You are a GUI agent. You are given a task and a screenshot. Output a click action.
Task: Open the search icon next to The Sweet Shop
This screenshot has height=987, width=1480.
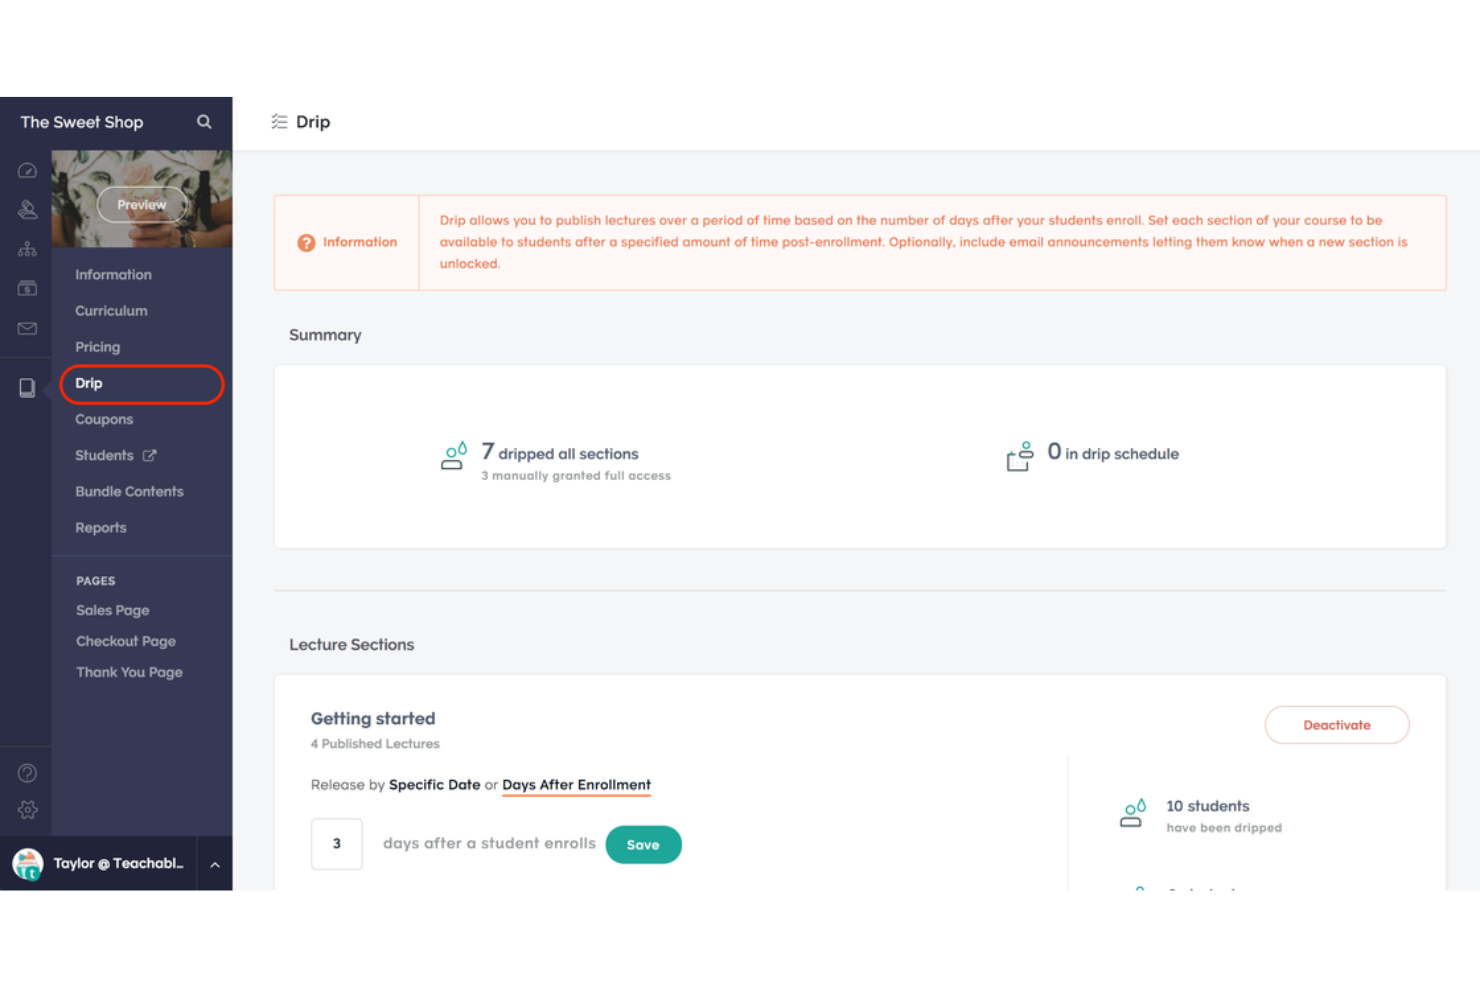[204, 121]
